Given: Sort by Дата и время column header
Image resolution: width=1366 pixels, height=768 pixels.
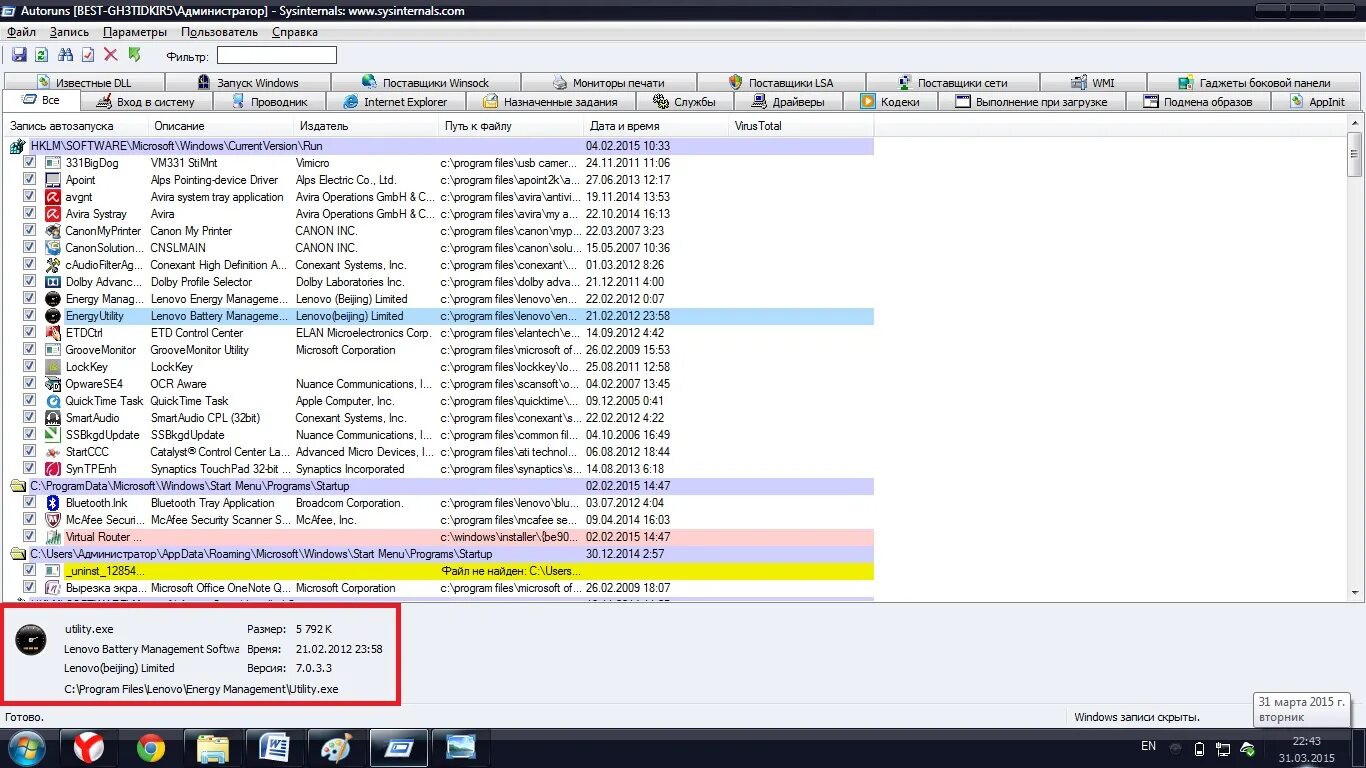Looking at the screenshot, I should (x=656, y=126).
